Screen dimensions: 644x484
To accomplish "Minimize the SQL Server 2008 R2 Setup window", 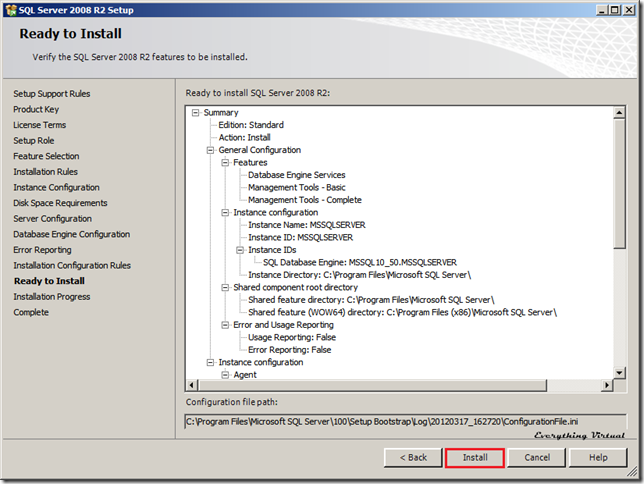I will click(602, 10).
